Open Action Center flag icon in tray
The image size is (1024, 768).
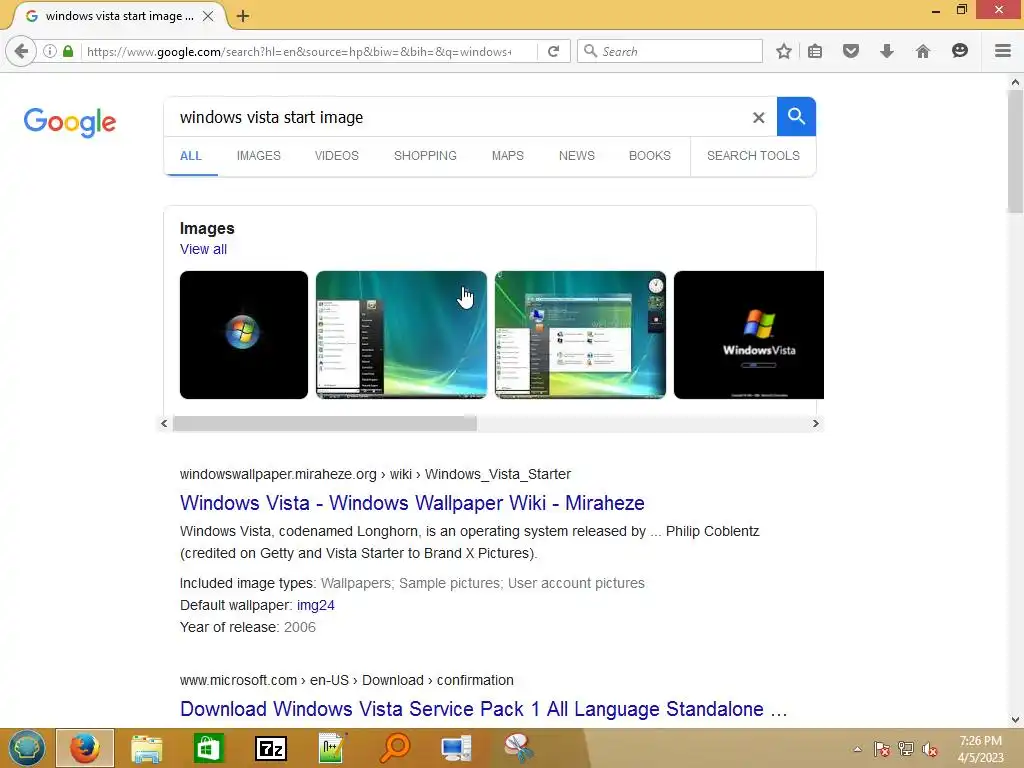click(x=881, y=749)
